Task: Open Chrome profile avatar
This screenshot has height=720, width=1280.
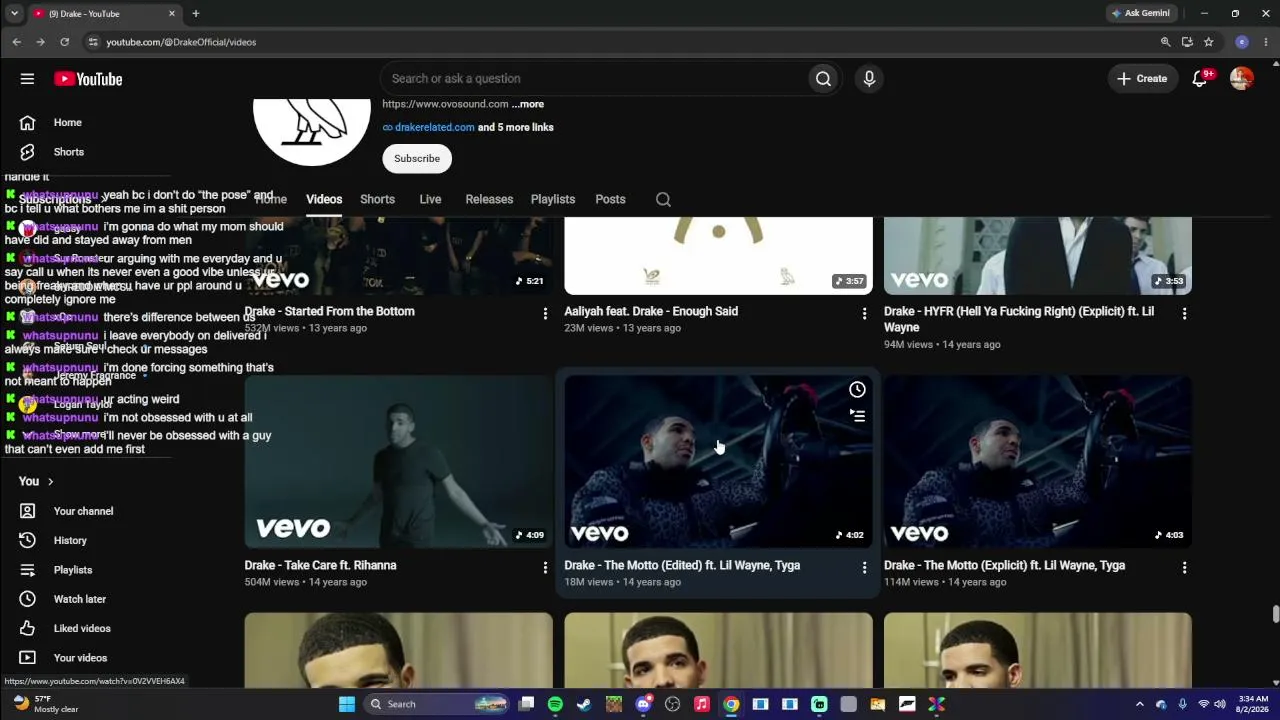Action: (1242, 42)
